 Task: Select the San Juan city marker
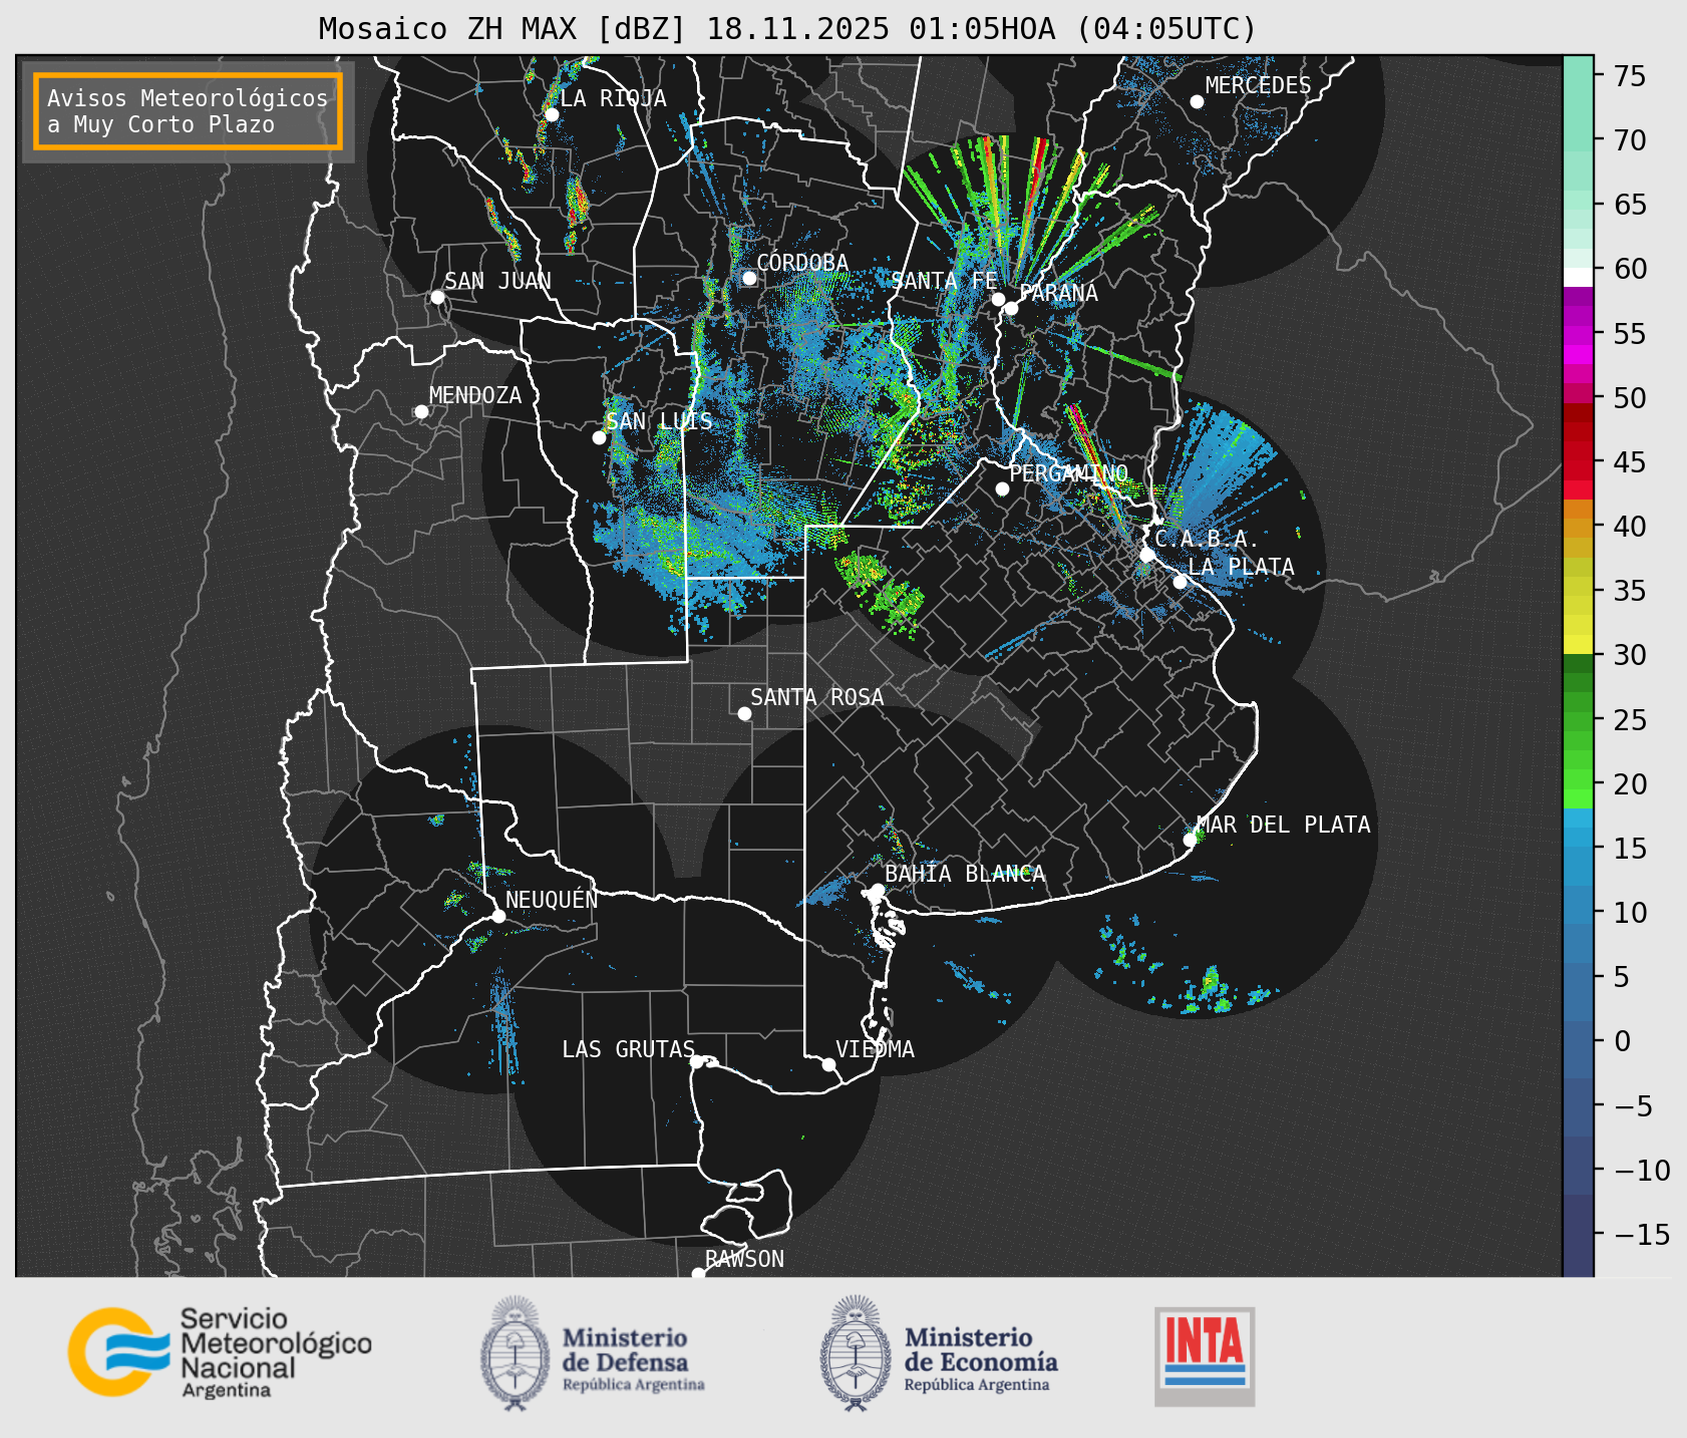pyautogui.click(x=437, y=297)
